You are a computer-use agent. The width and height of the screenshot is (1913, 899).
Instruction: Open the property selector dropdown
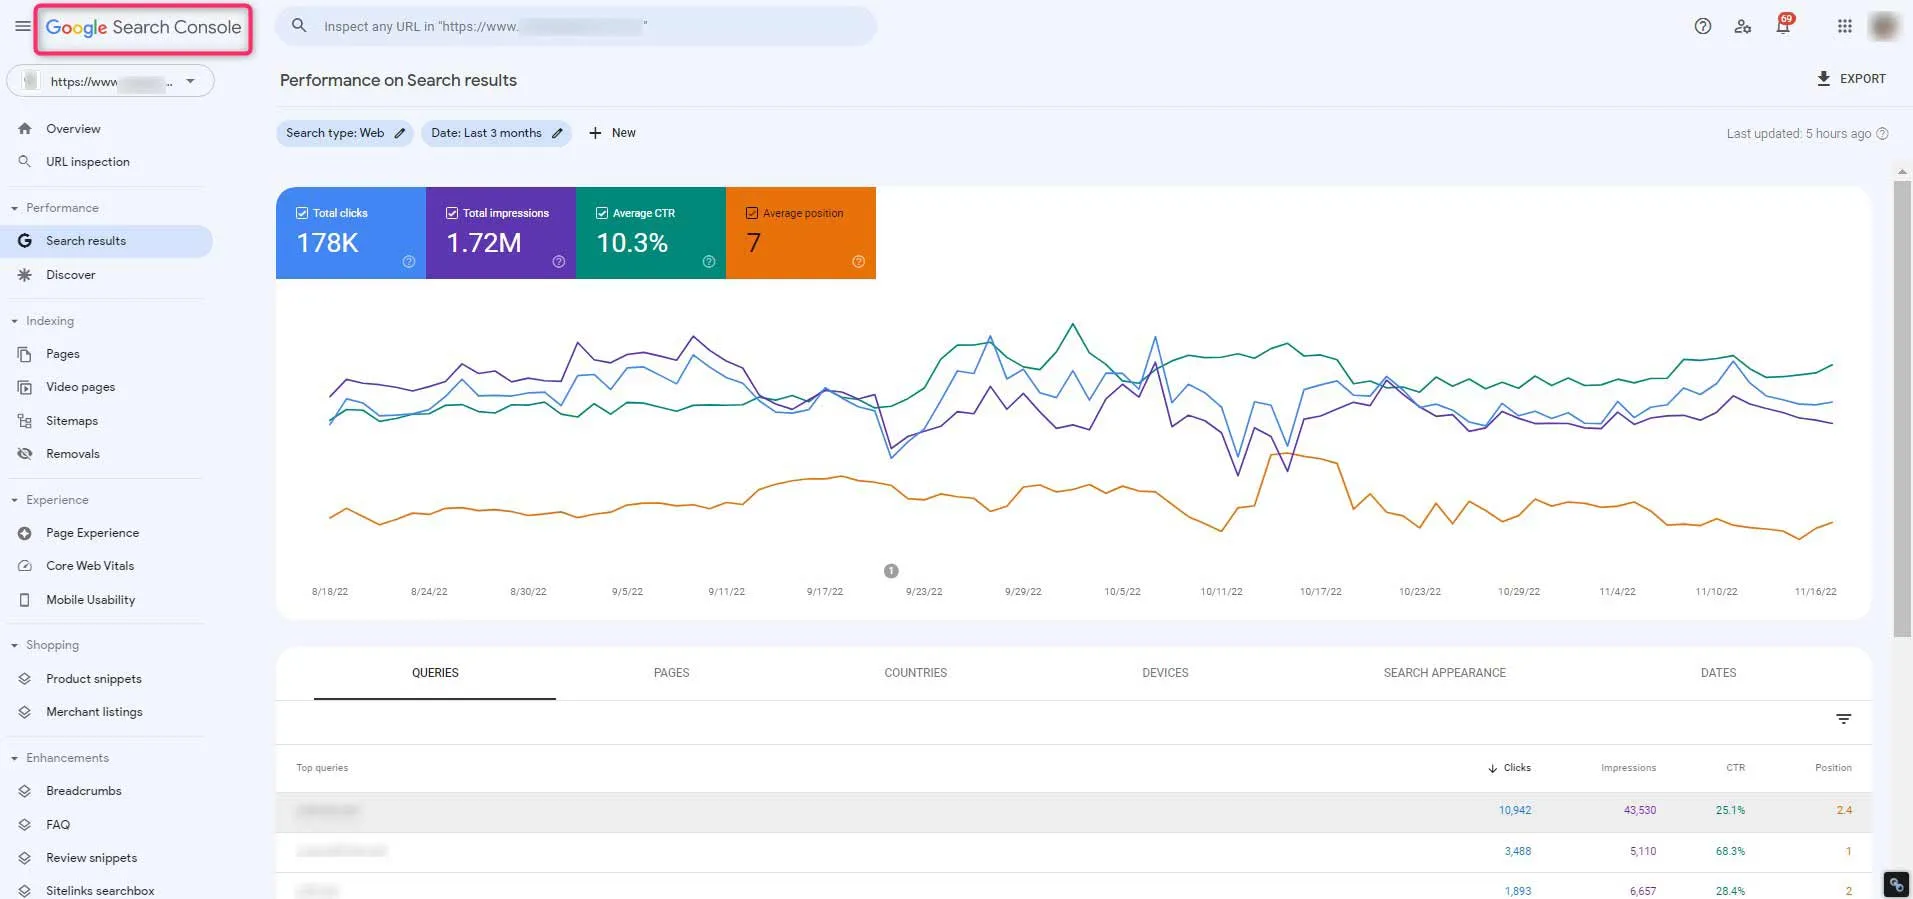(111, 81)
